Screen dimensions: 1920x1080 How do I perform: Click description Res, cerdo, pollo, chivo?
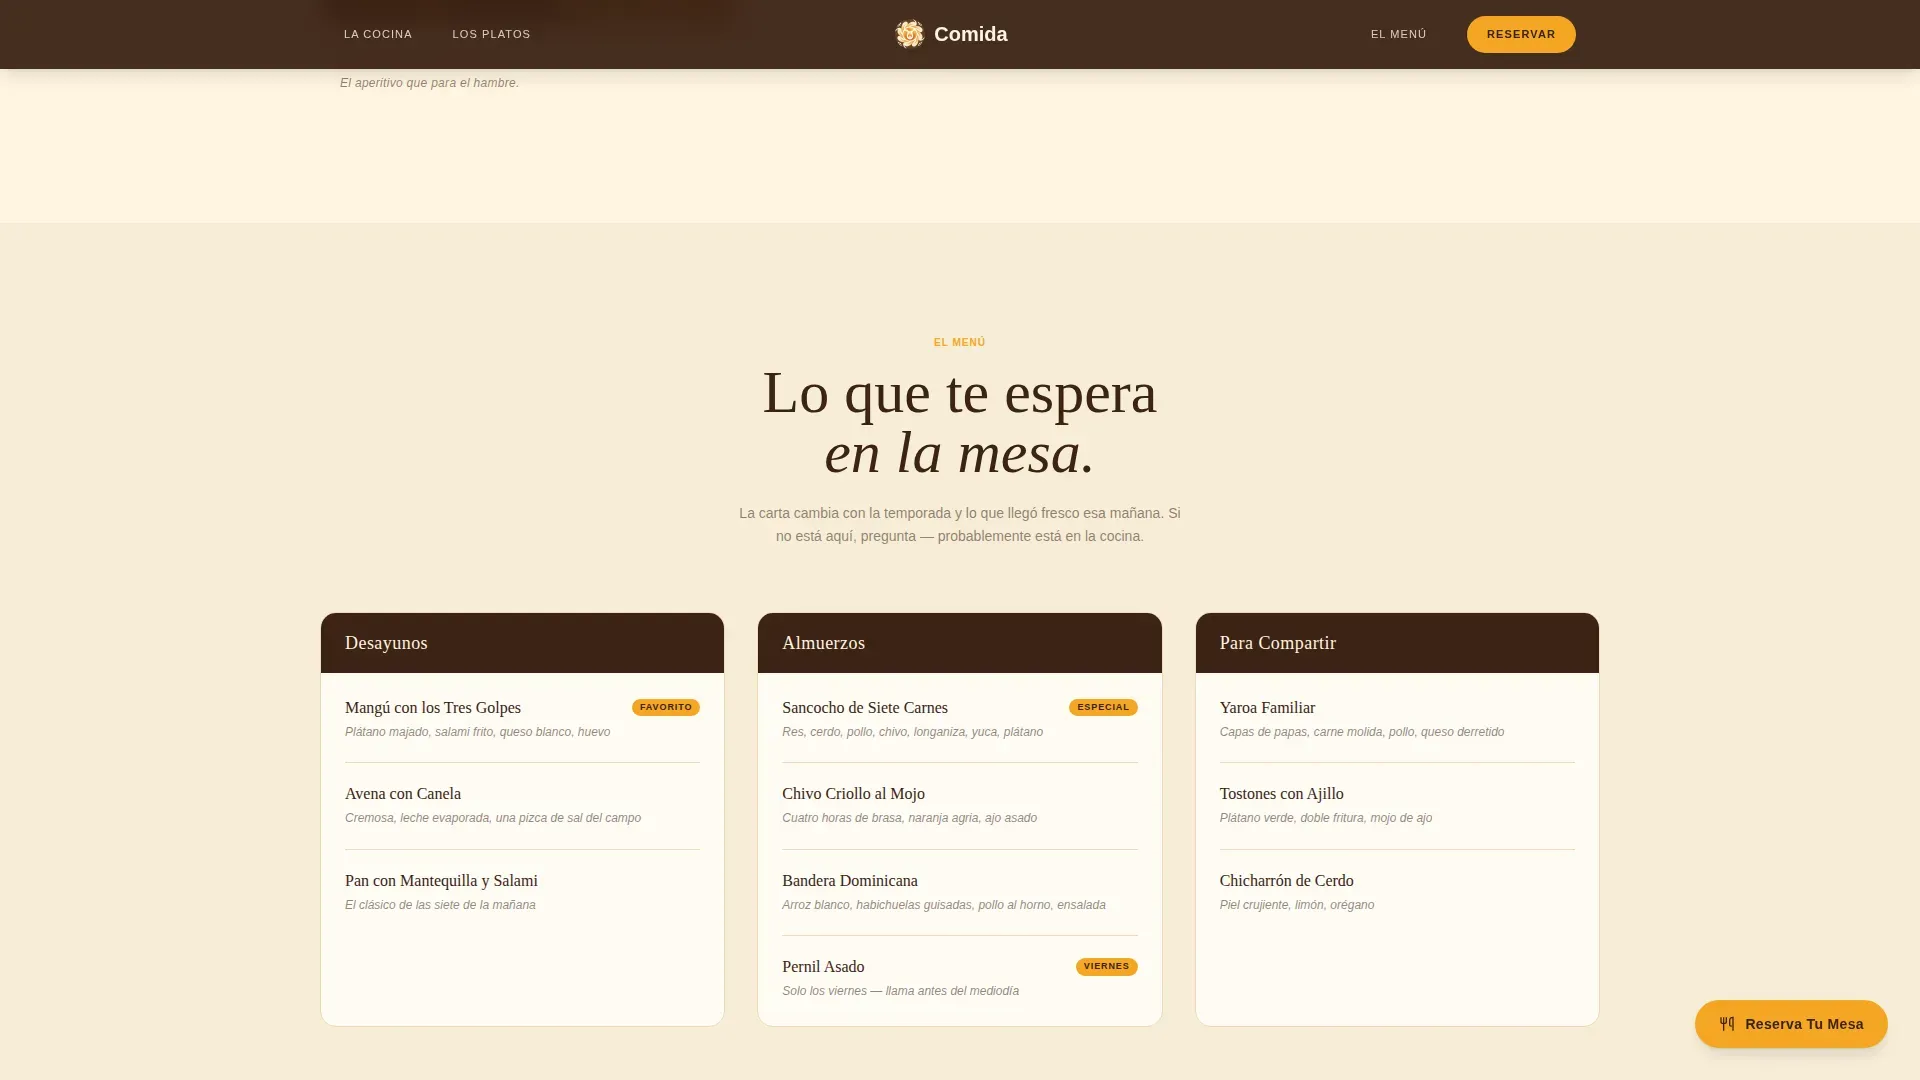[912, 732]
